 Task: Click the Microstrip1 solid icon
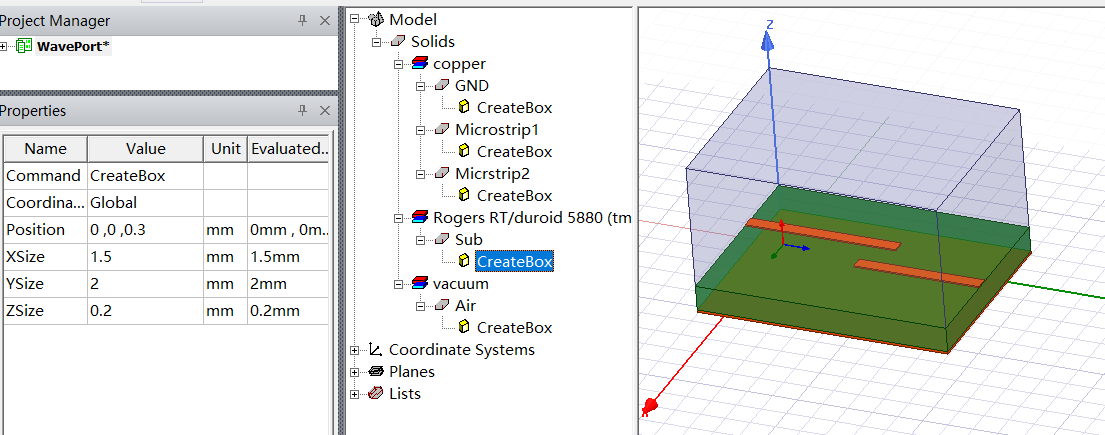442,130
